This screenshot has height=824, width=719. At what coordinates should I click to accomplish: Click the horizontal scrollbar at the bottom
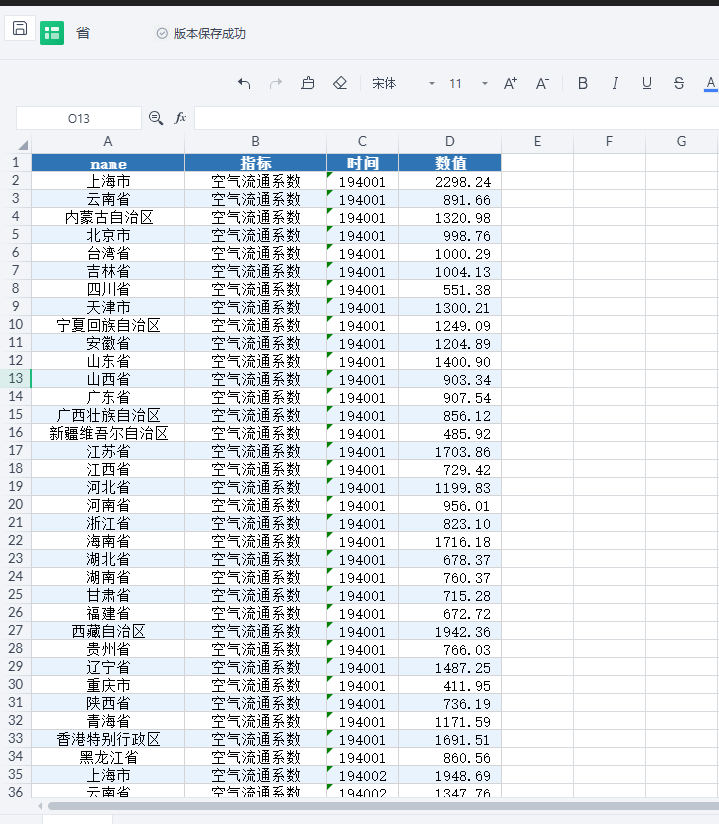[383, 806]
